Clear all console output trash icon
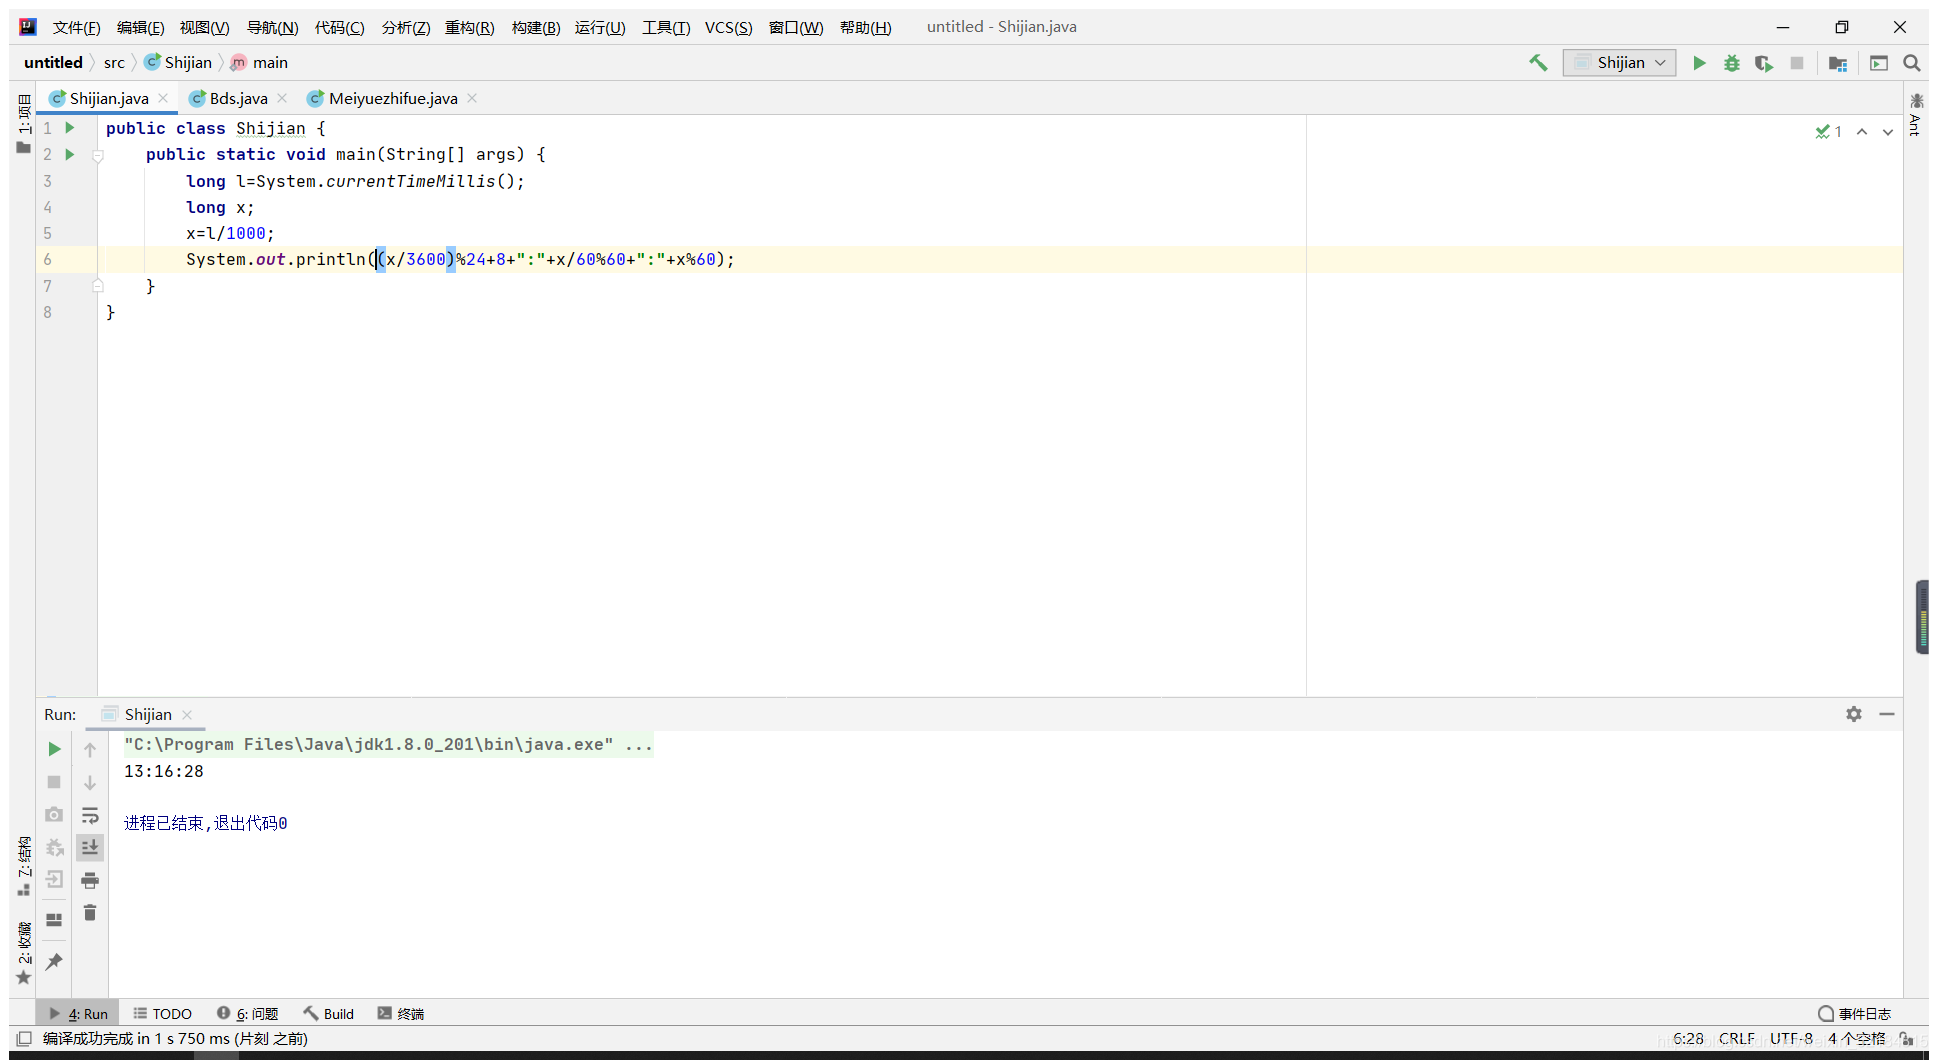 pyautogui.click(x=90, y=912)
